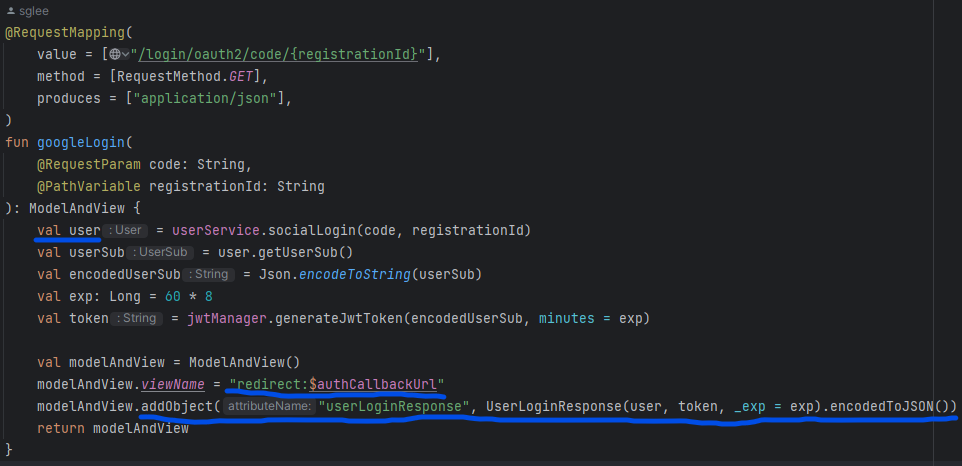This screenshot has width=962, height=466.
Task: Click the Long type in the exp declaration
Action: click(125, 297)
